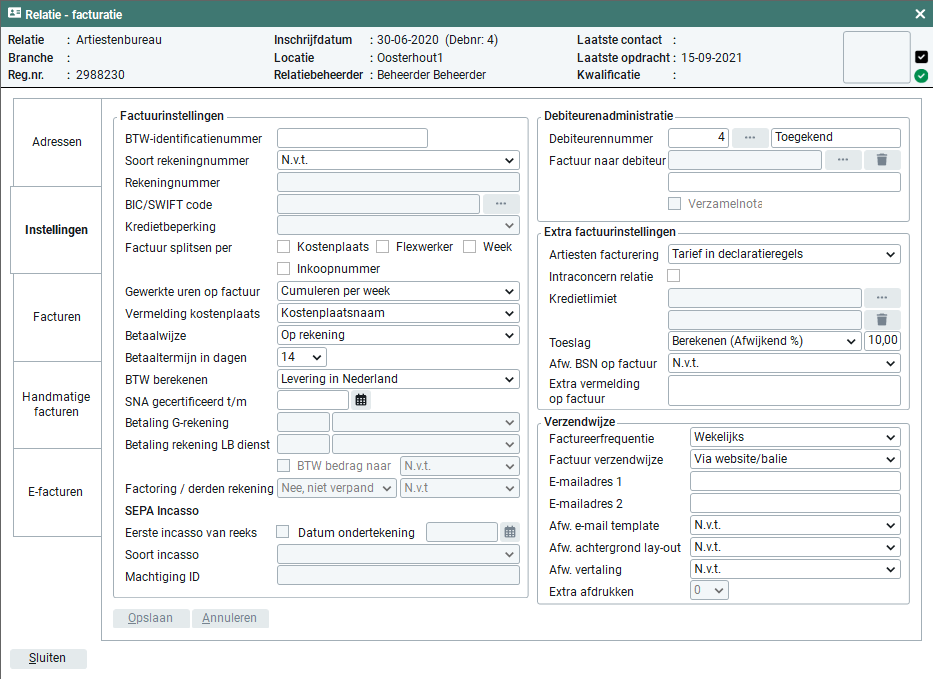Check the Inkoopnummer checkbox
Viewport: 933px width, 679px height.
coord(284,269)
